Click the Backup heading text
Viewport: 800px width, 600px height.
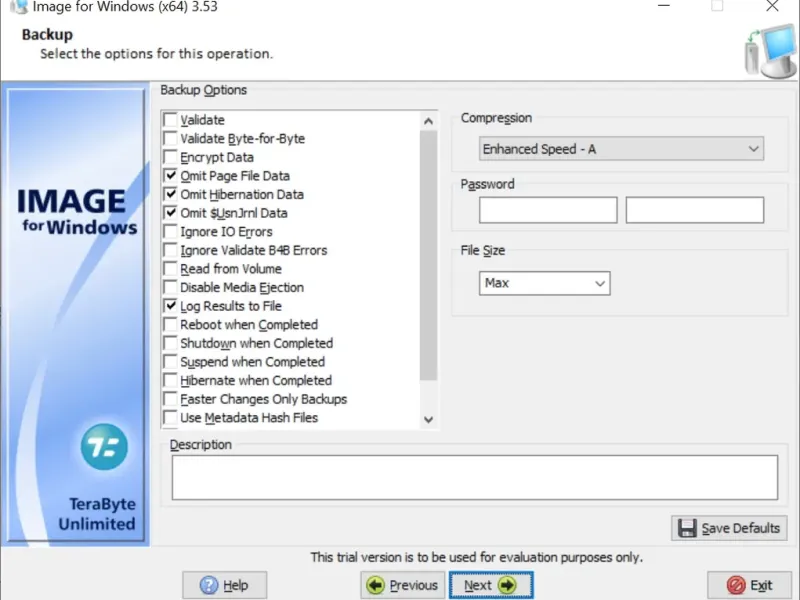coord(47,34)
